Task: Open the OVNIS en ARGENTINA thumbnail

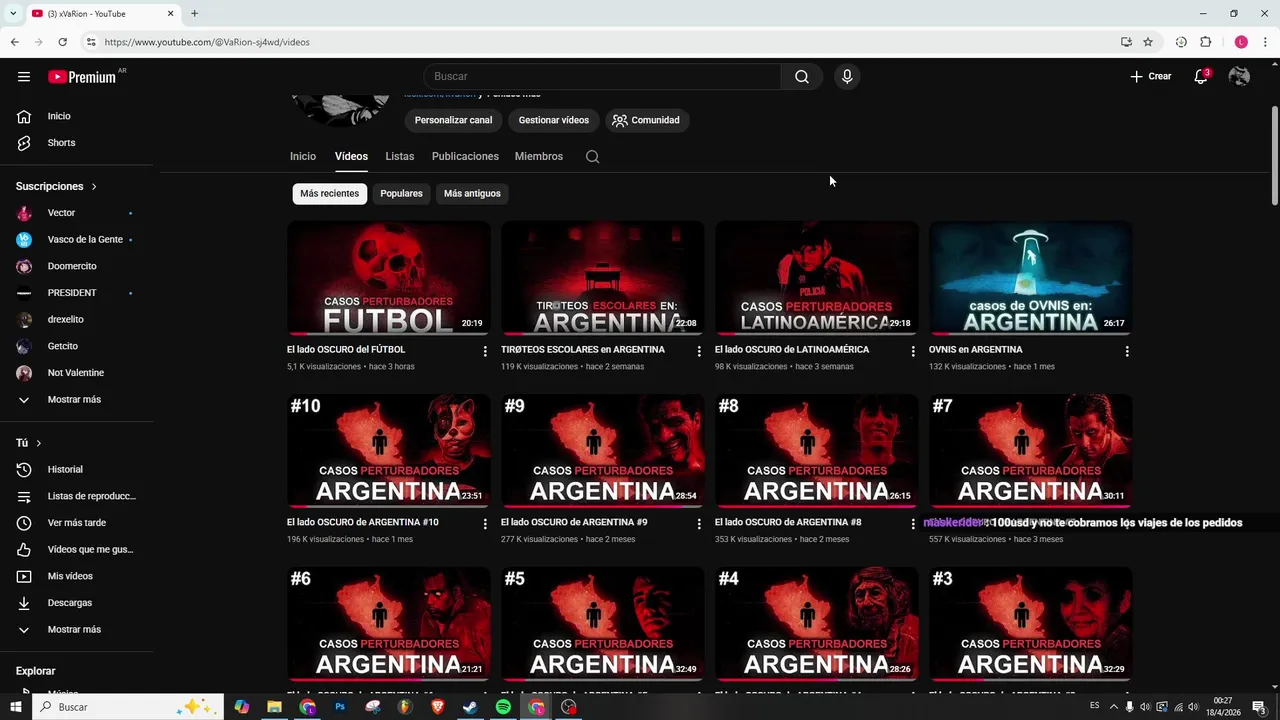Action: [x=1031, y=278]
